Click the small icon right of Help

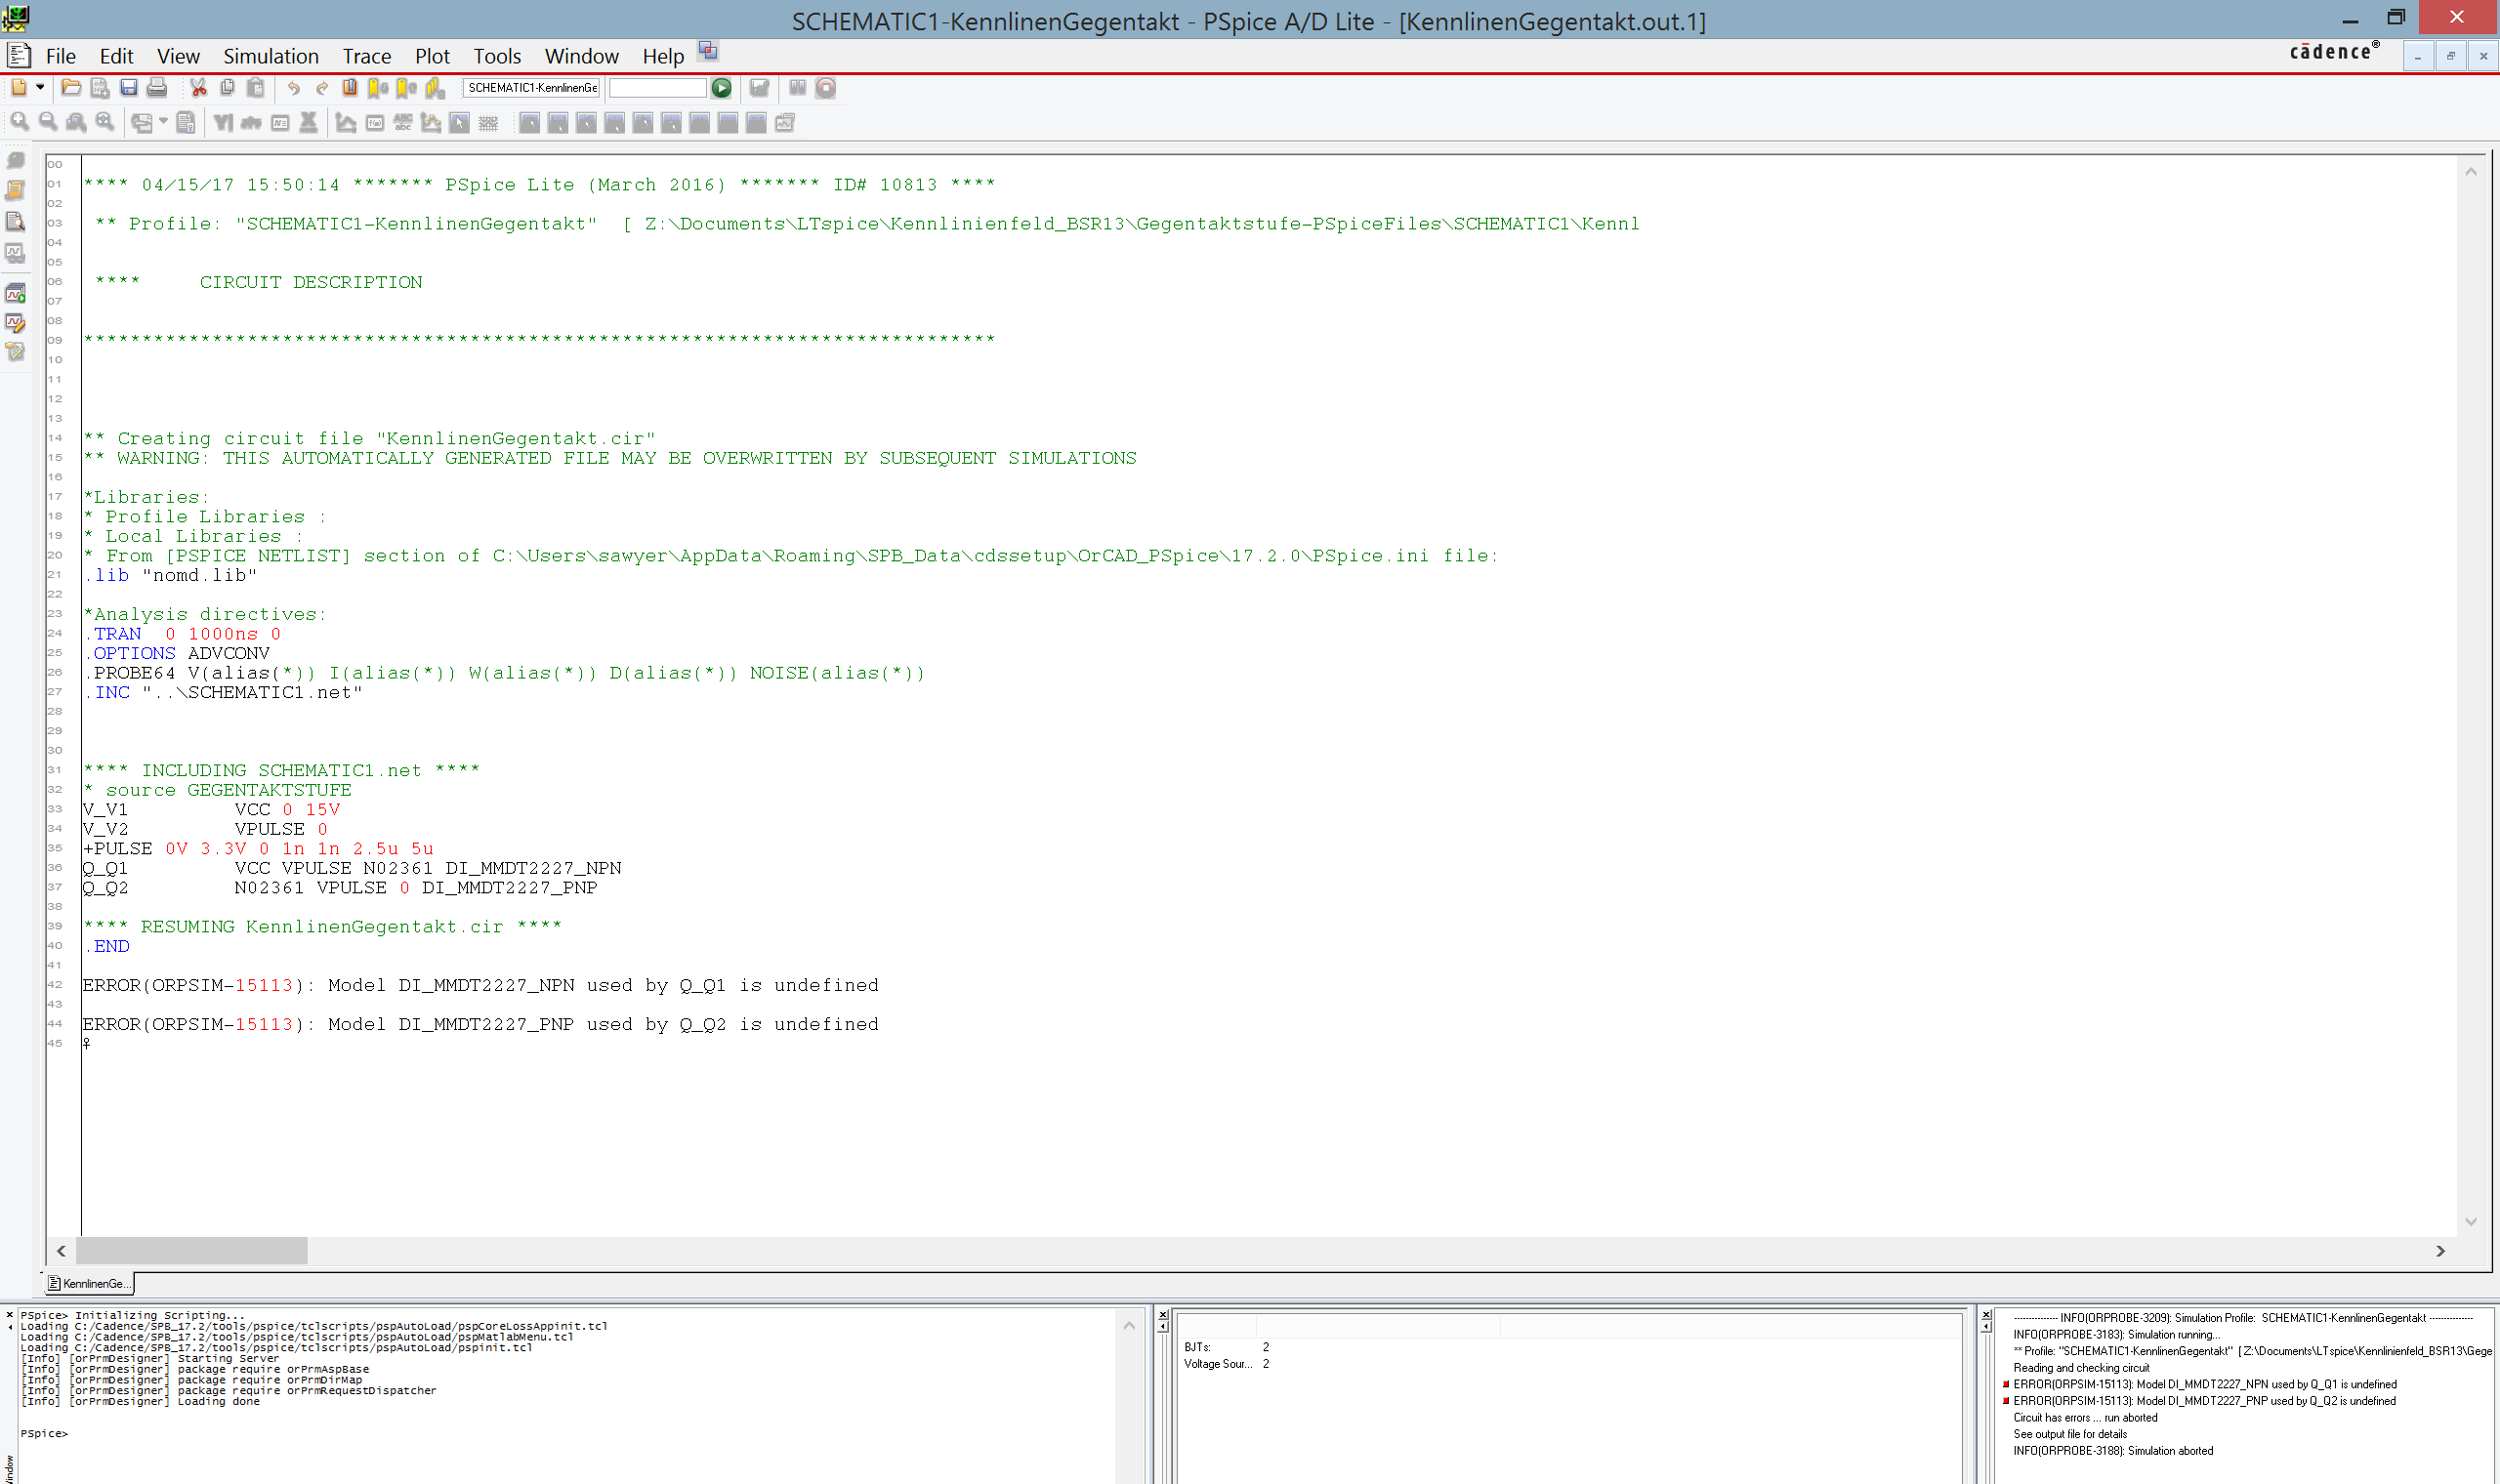click(x=708, y=50)
